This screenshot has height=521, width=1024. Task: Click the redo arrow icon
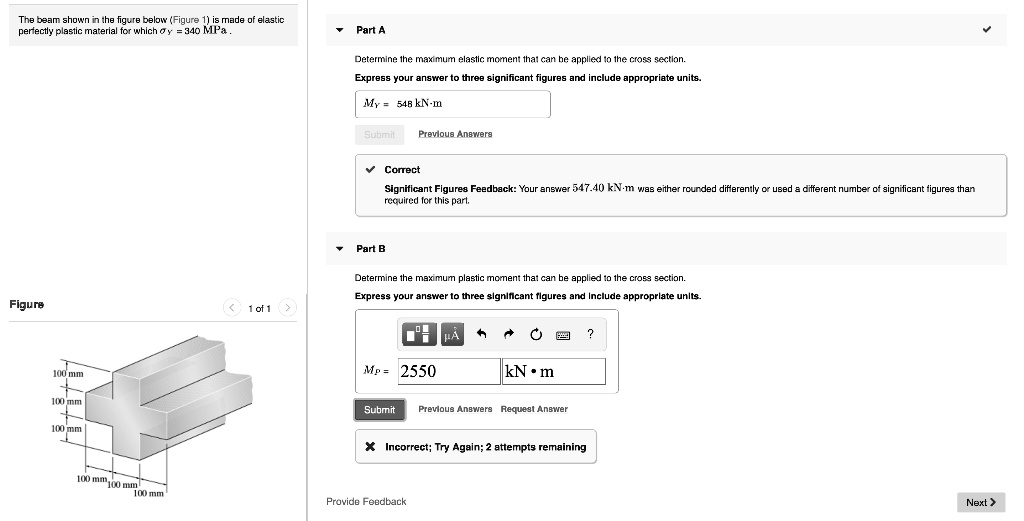click(508, 335)
